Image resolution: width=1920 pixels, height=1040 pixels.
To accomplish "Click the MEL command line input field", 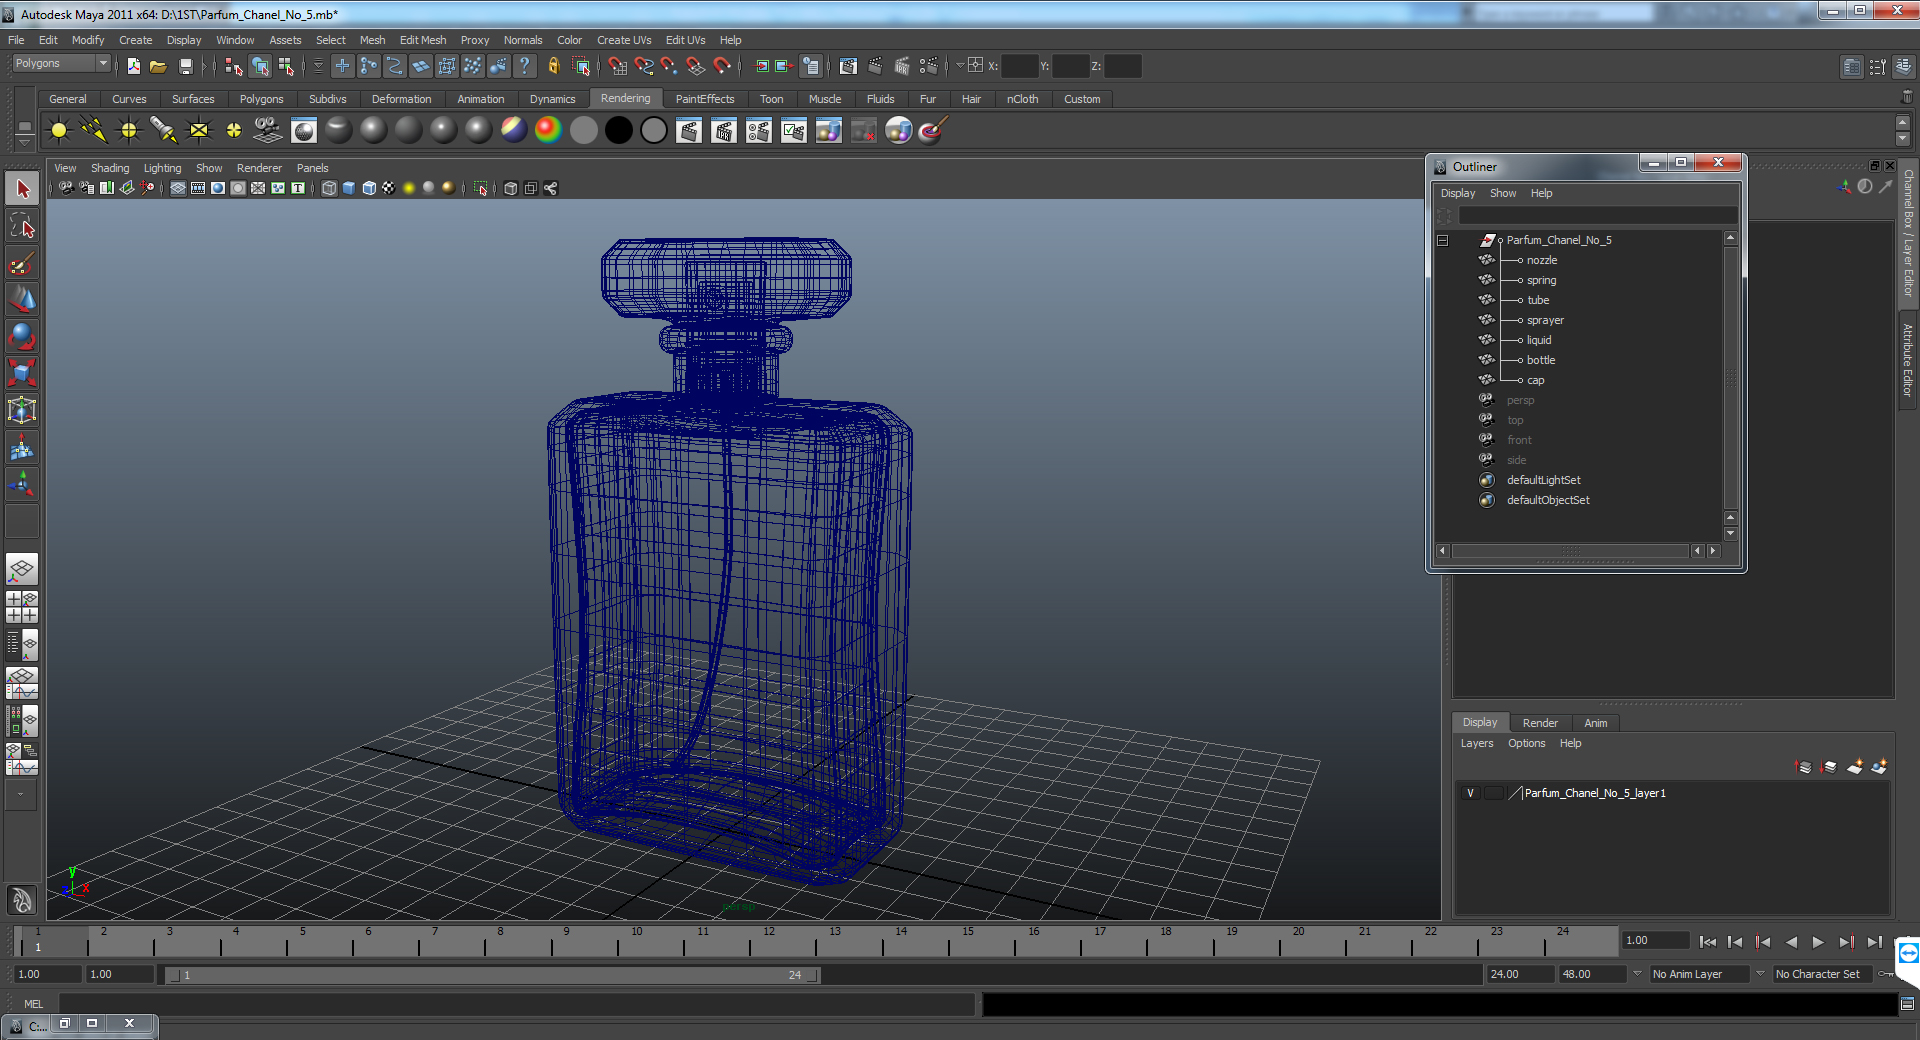I will click(516, 1003).
